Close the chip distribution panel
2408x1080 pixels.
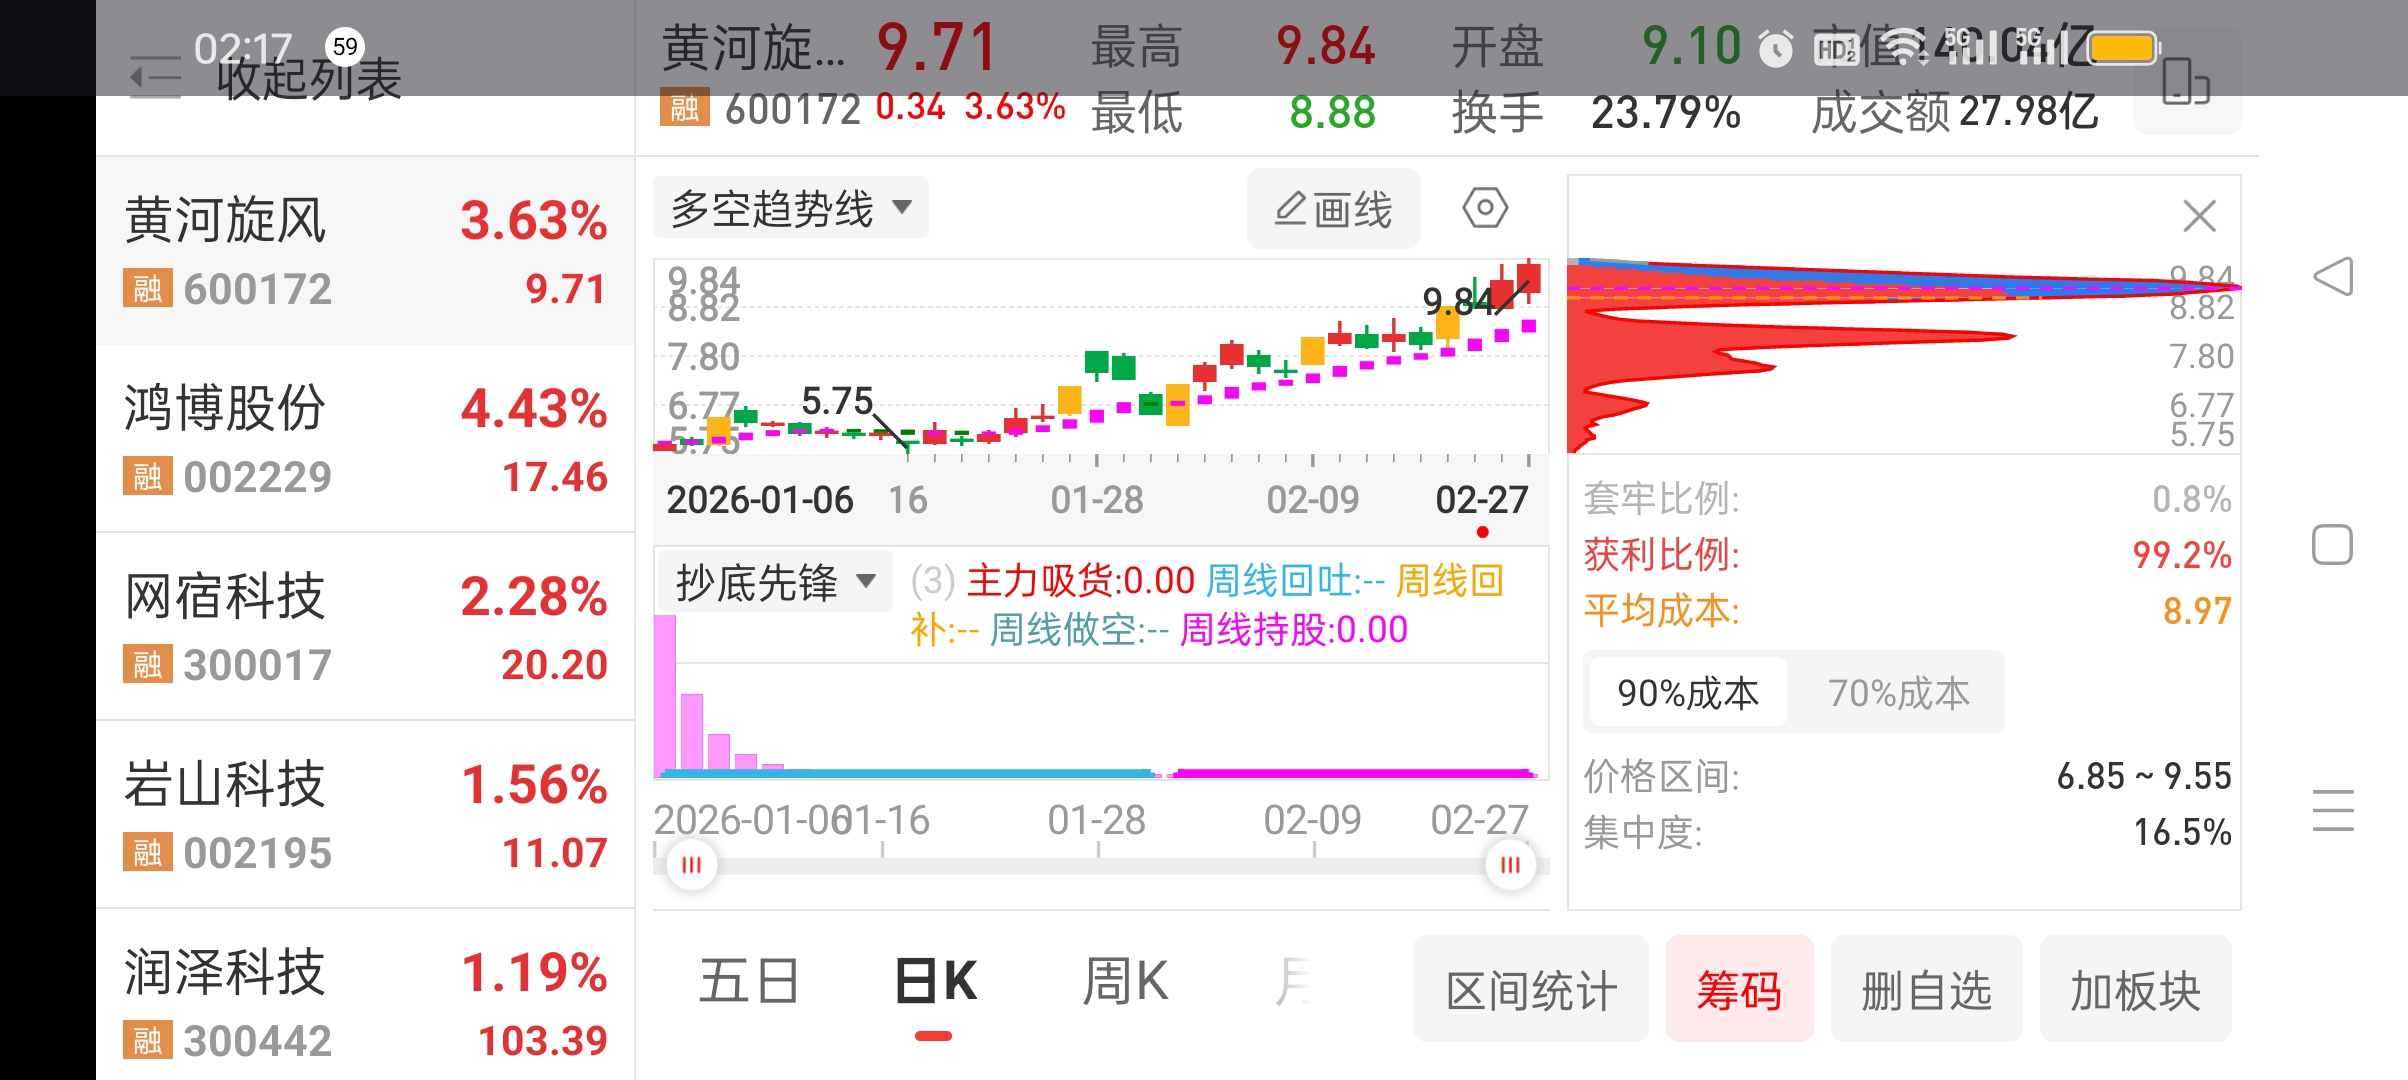pyautogui.click(x=2199, y=216)
